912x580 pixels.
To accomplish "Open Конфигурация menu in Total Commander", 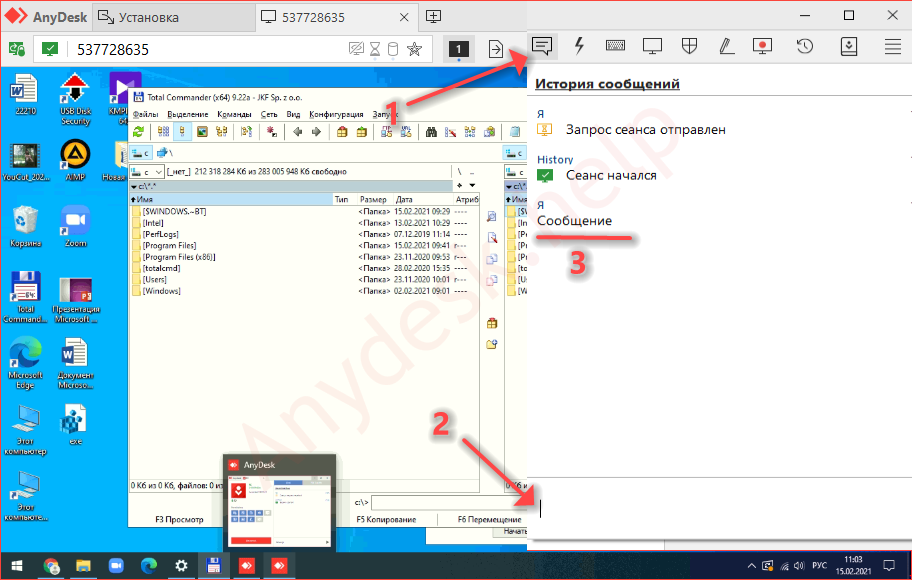I will 336,114.
